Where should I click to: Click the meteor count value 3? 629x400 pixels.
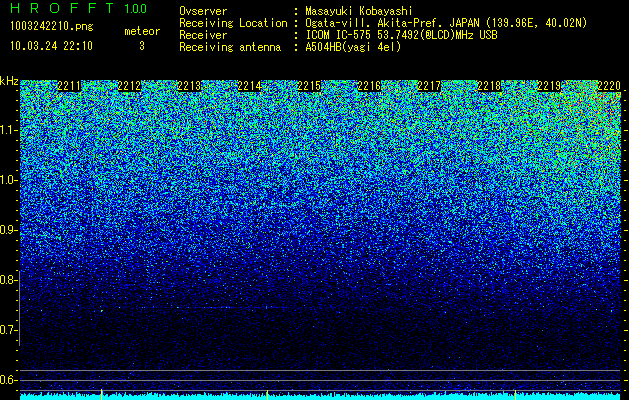[142, 46]
